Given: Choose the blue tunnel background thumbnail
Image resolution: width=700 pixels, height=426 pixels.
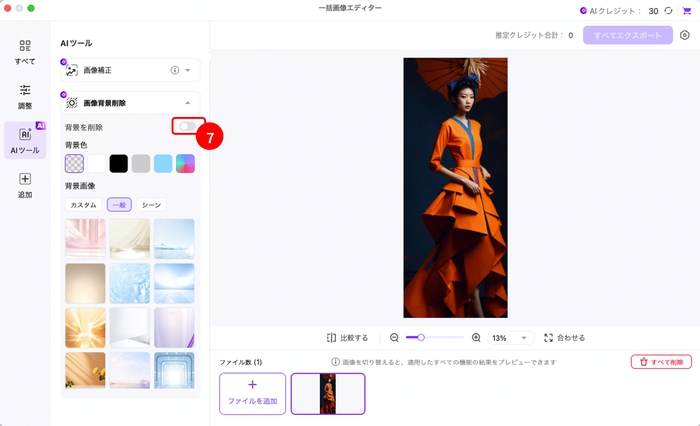Looking at the screenshot, I should [x=174, y=370].
